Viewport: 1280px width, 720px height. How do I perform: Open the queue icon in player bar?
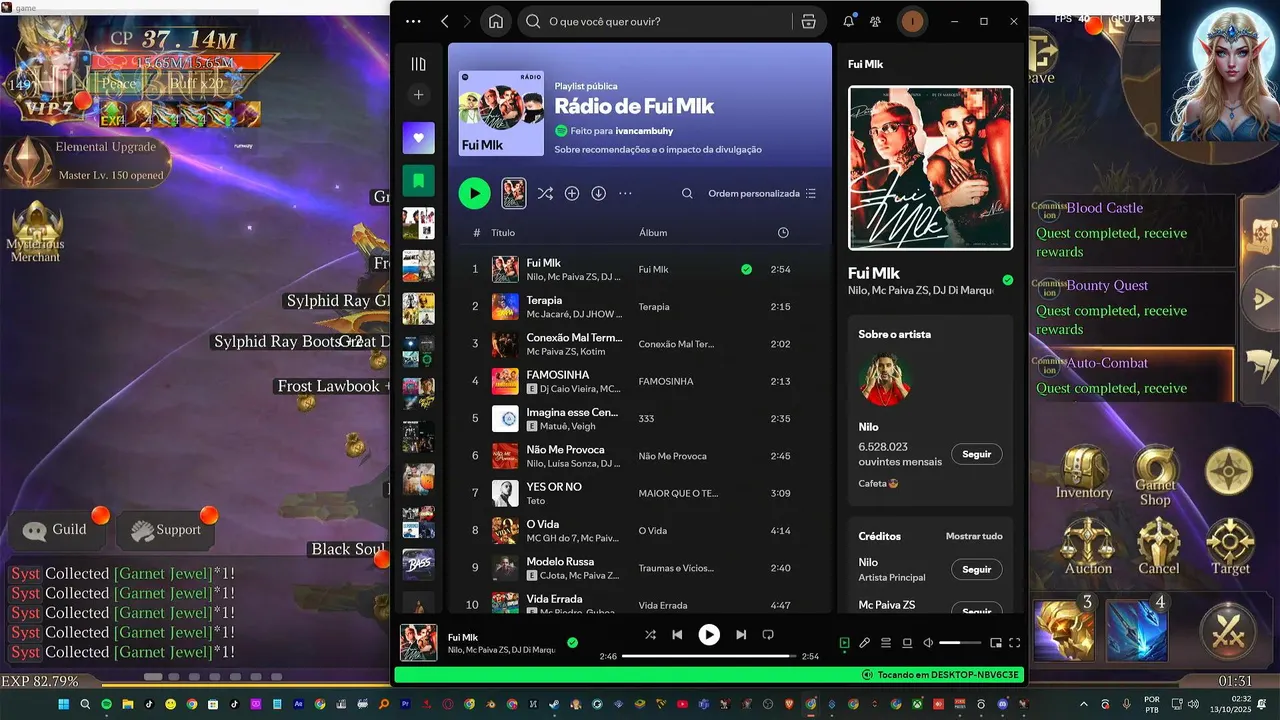(x=886, y=643)
